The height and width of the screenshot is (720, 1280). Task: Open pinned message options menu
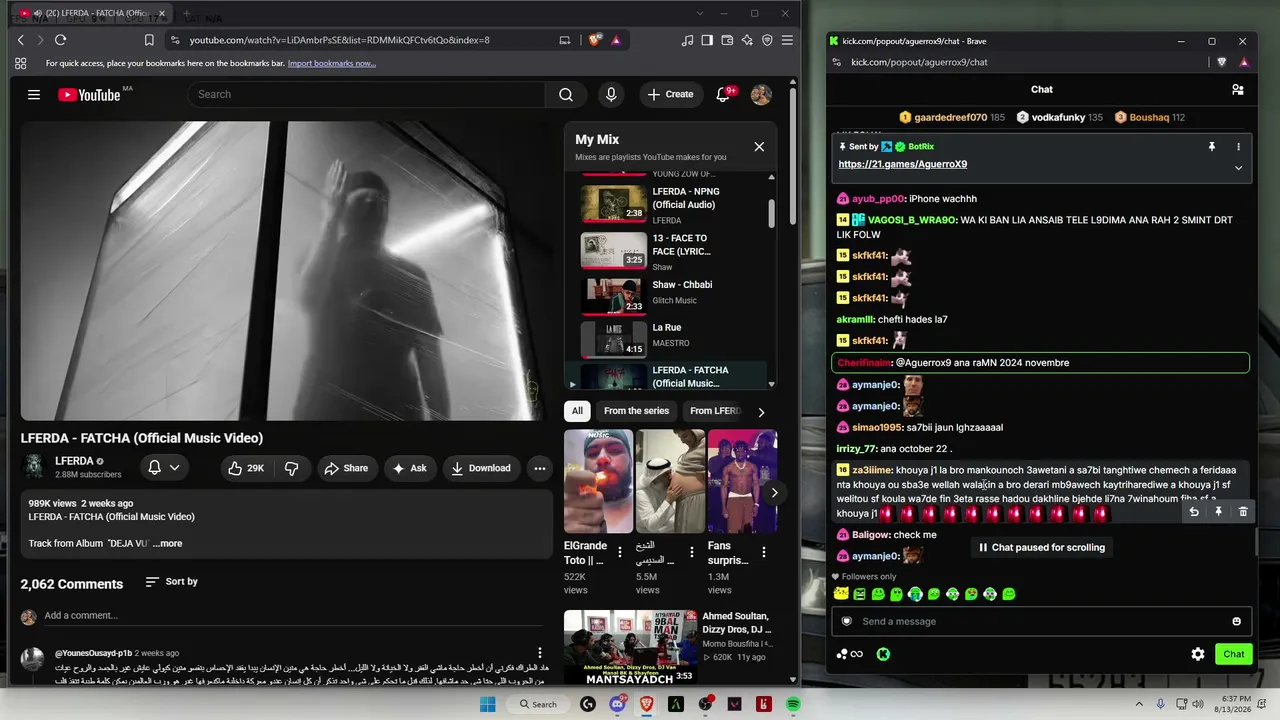click(1238, 147)
